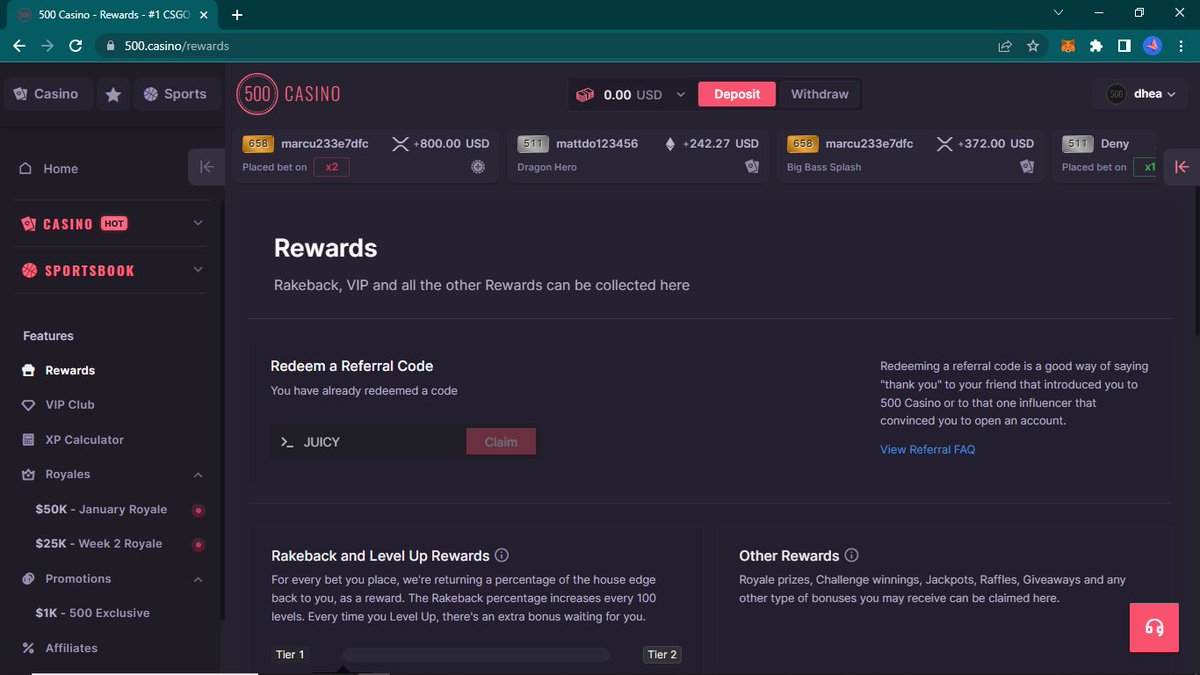Click info icon beside Other Rewards
Viewport: 1200px width, 675px height.
[x=851, y=555]
